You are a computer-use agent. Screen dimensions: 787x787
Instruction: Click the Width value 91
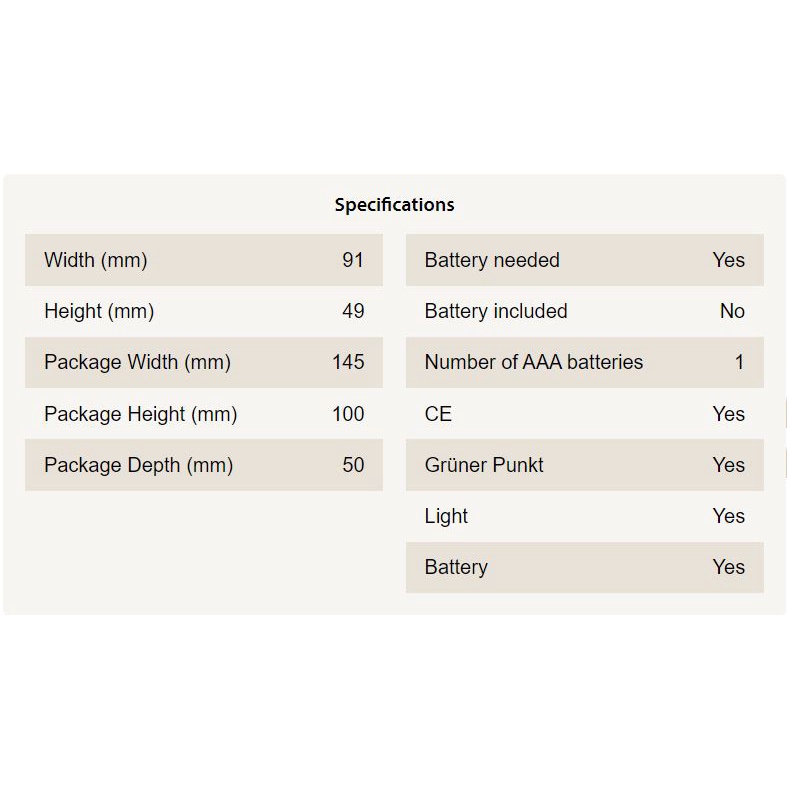(353, 260)
